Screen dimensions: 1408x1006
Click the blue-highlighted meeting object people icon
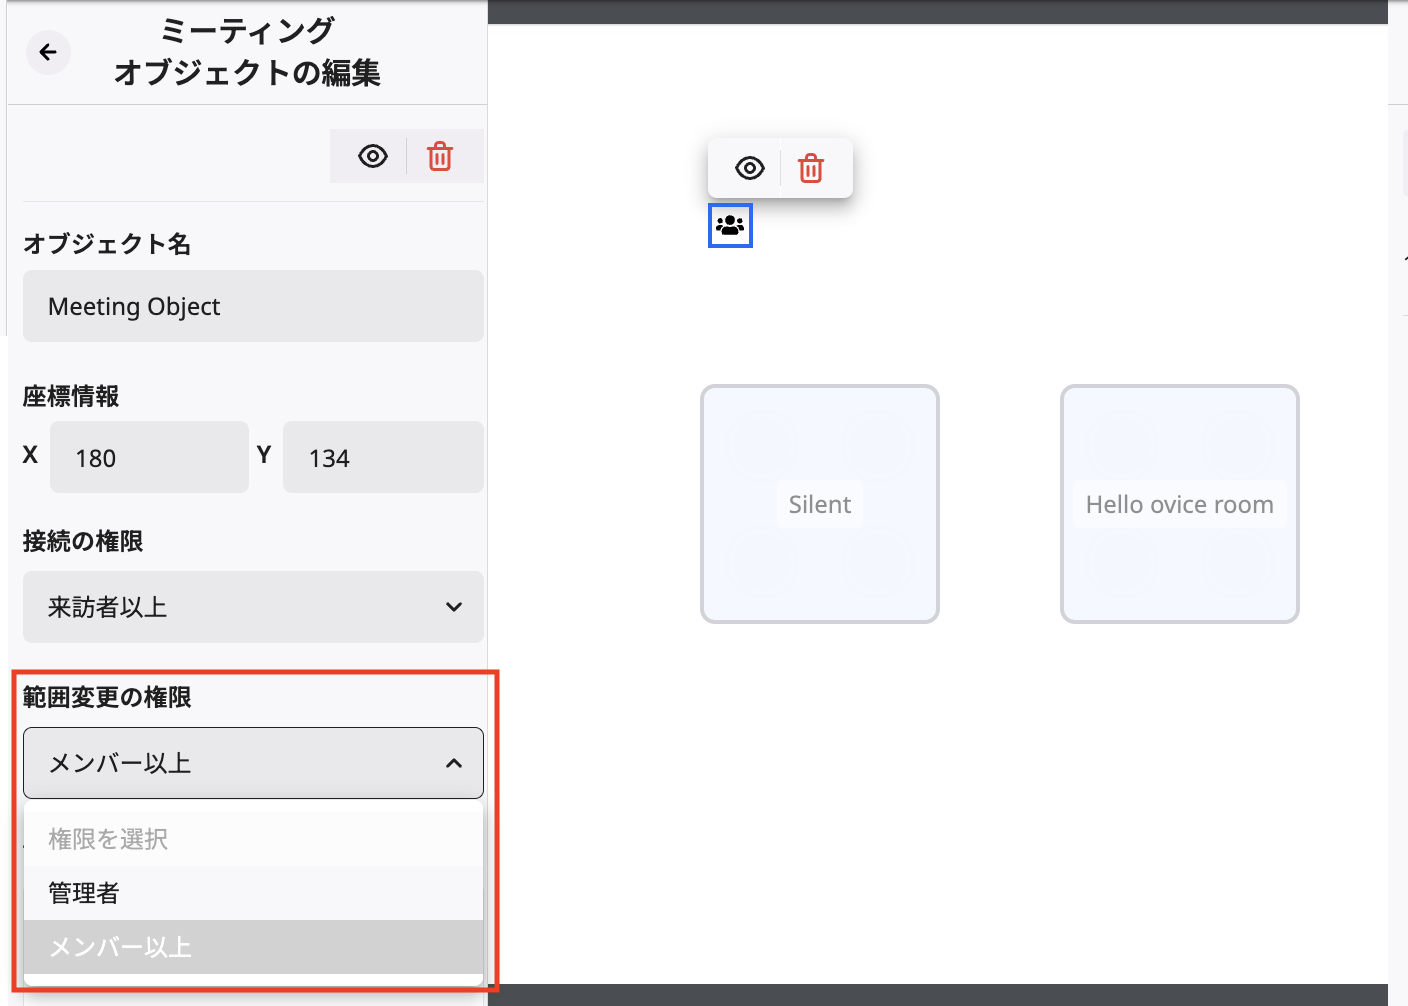pyautogui.click(x=730, y=225)
